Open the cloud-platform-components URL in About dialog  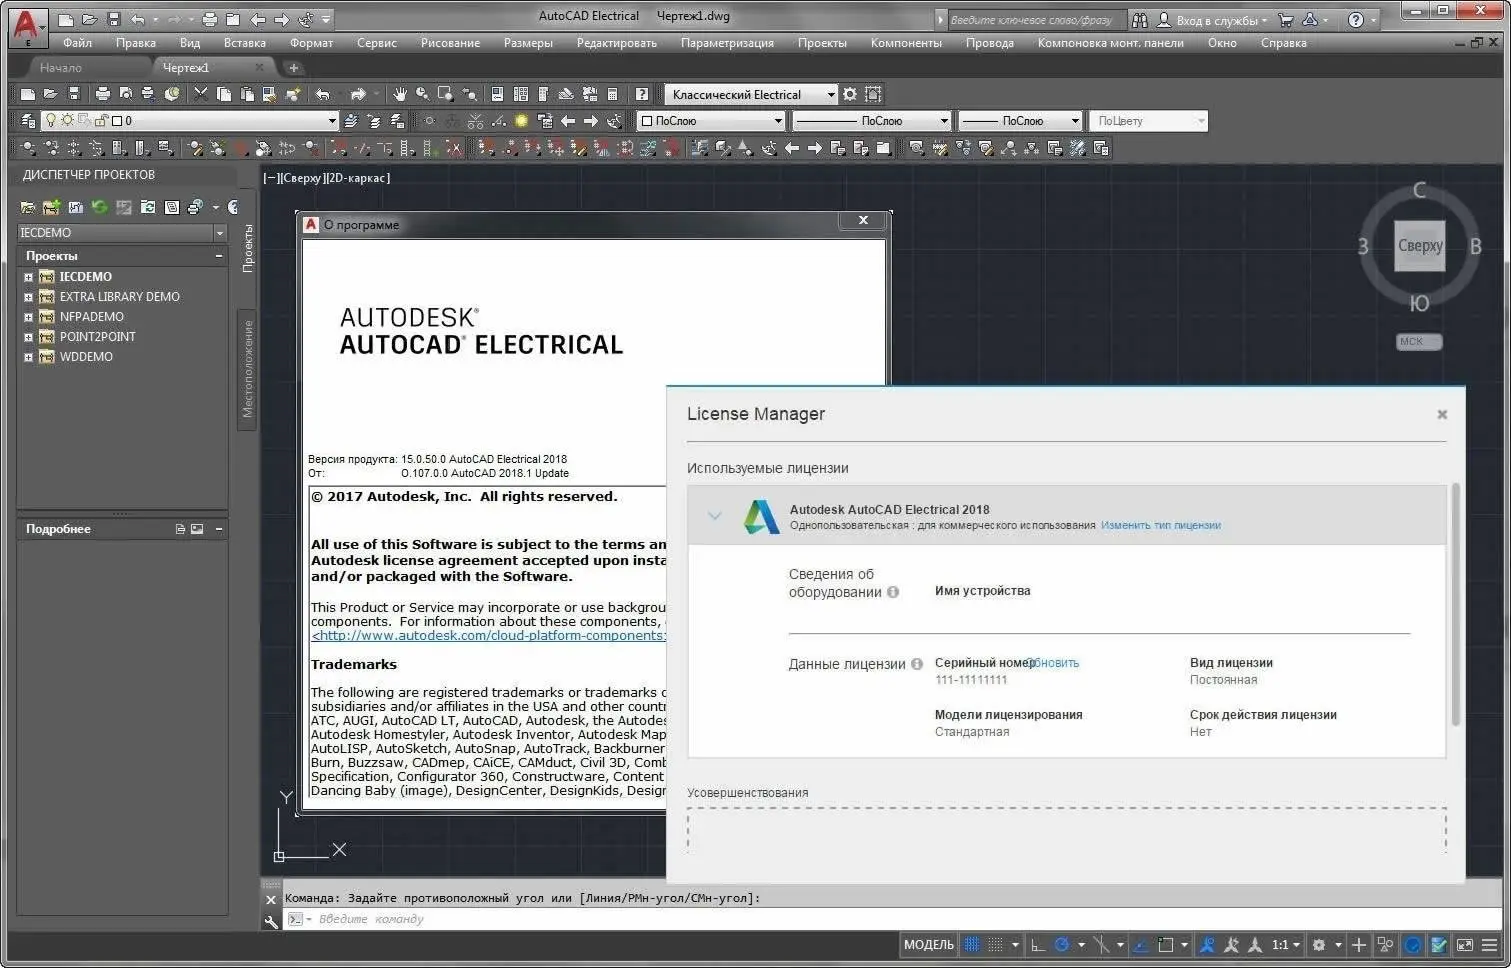tap(488, 636)
